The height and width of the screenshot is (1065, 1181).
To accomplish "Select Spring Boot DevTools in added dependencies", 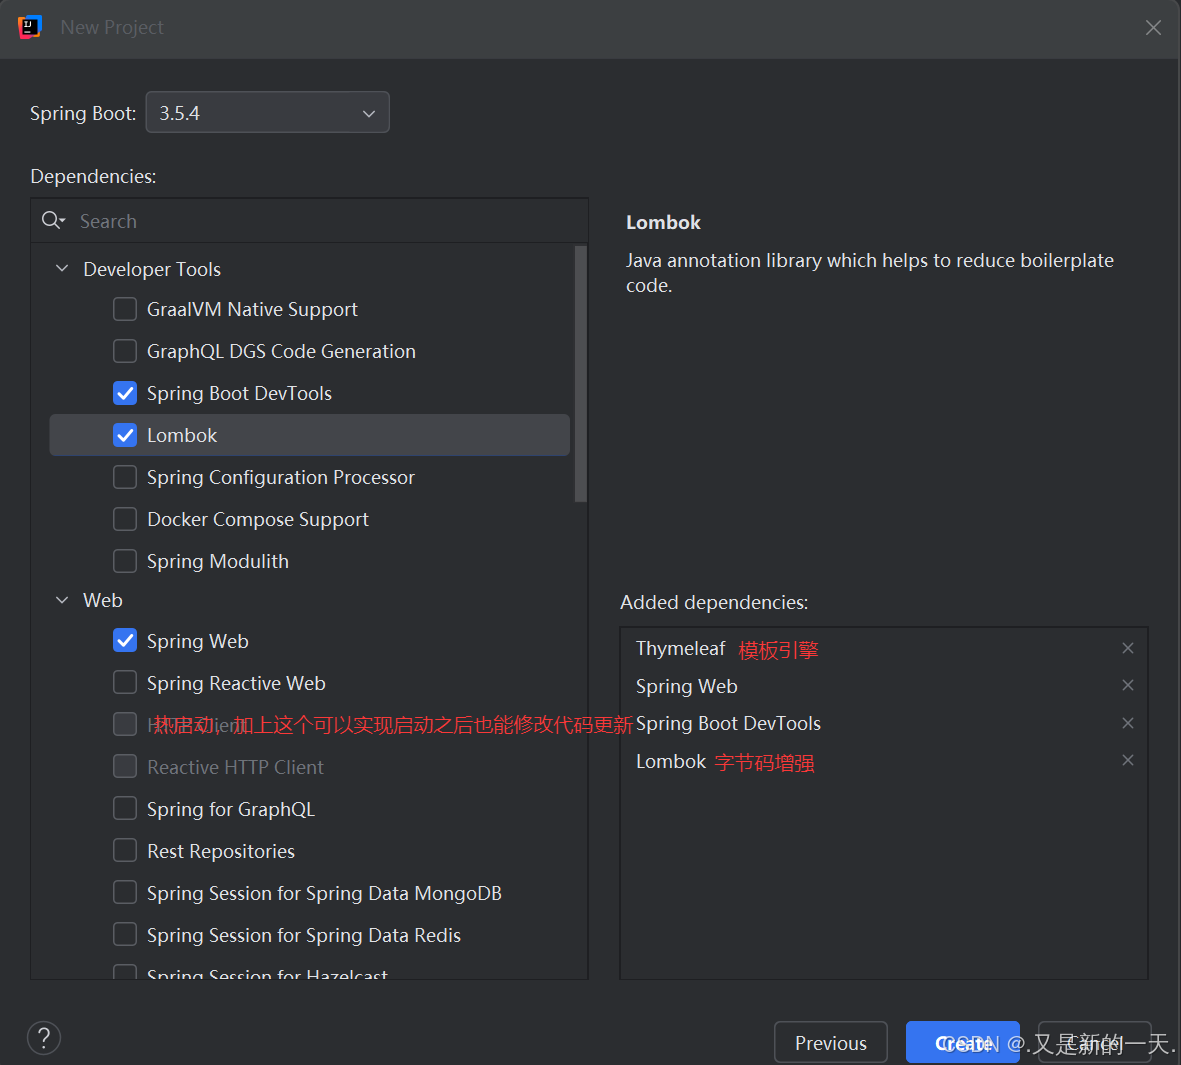I will tap(728, 723).
